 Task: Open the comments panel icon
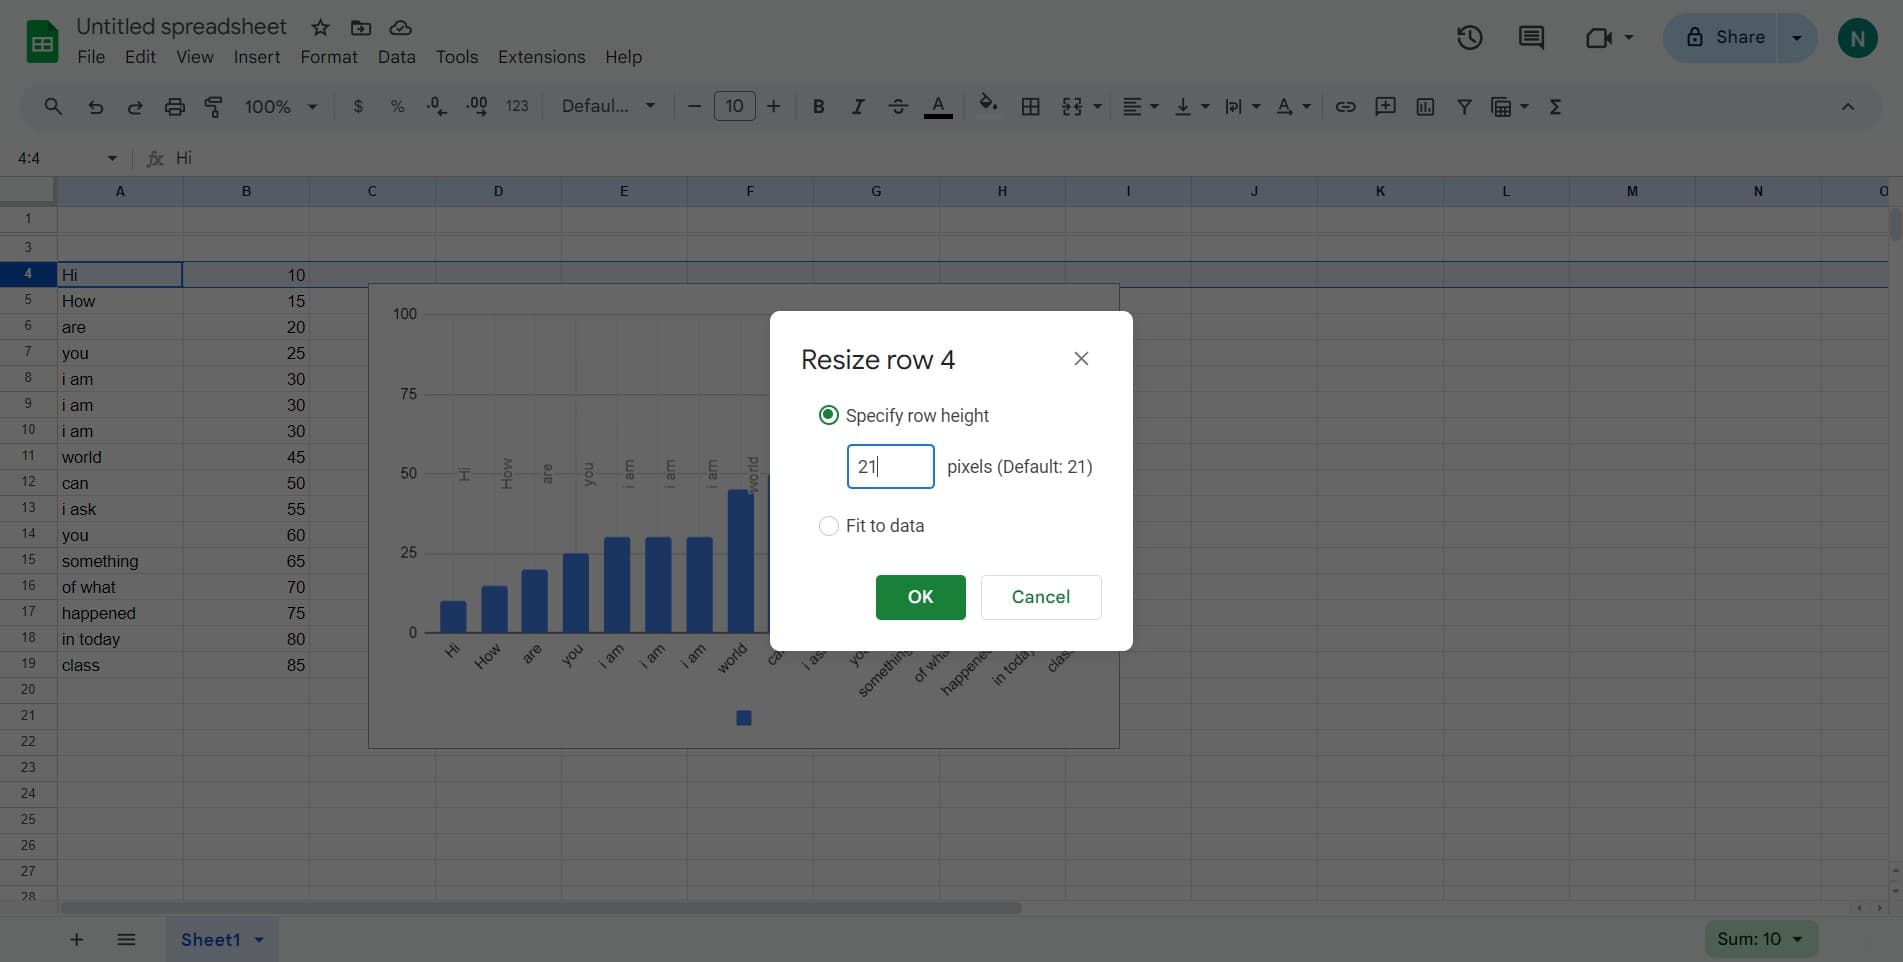pyautogui.click(x=1531, y=38)
